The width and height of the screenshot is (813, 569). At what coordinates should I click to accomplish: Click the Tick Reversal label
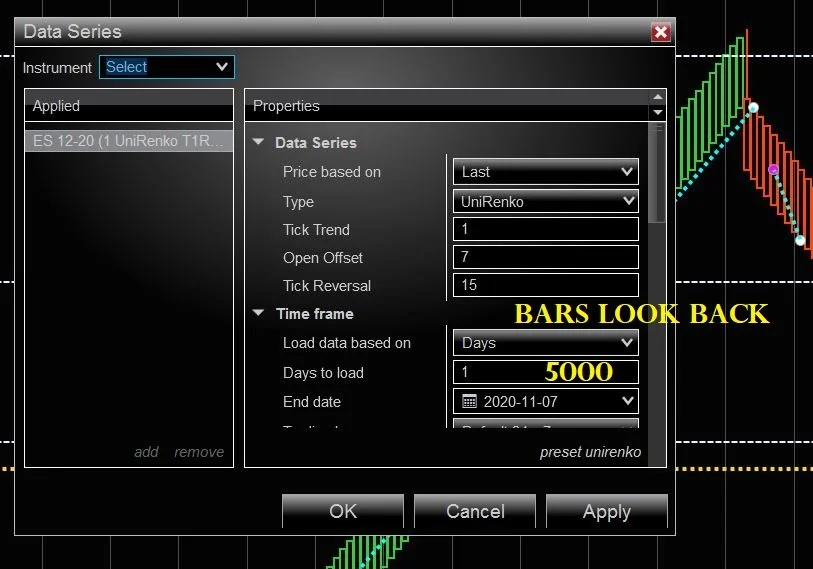click(x=327, y=286)
